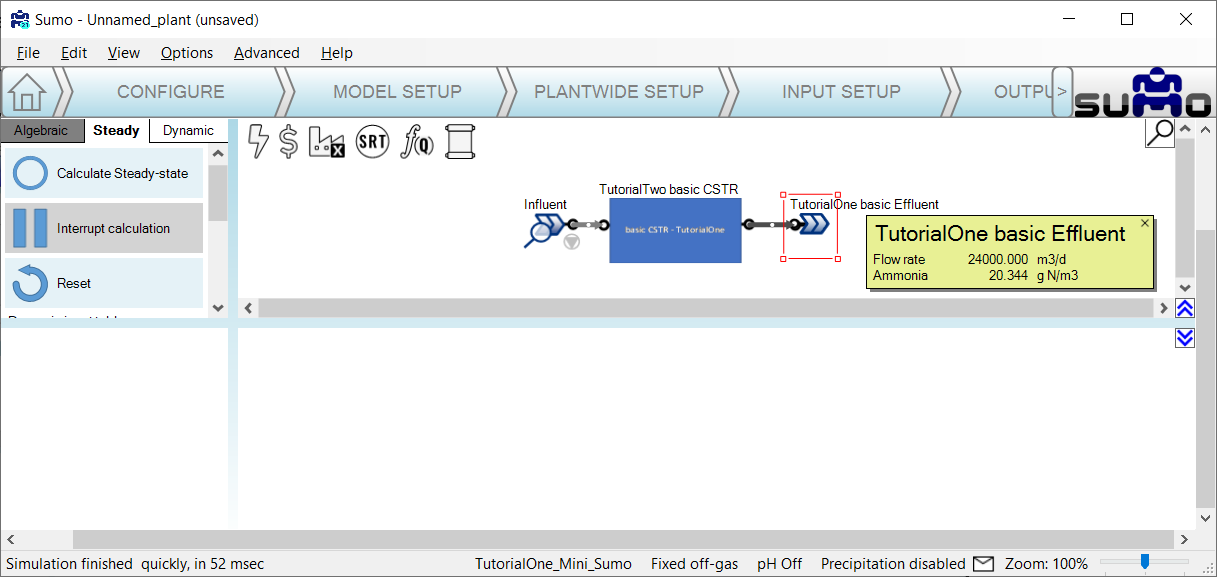Collapse panel with double up chevron
Screen dimensions: 1217x577
pos(1185,308)
